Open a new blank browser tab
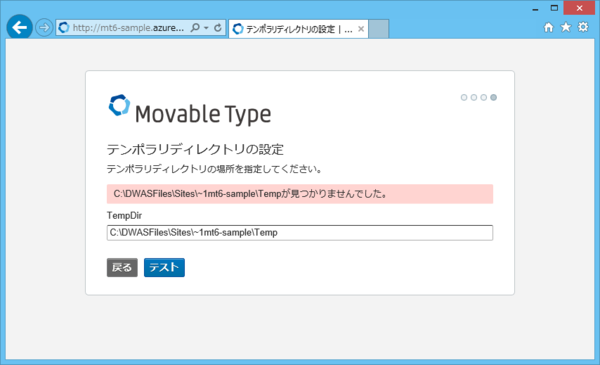Image resolution: width=600 pixels, height=365 pixels. click(x=379, y=29)
